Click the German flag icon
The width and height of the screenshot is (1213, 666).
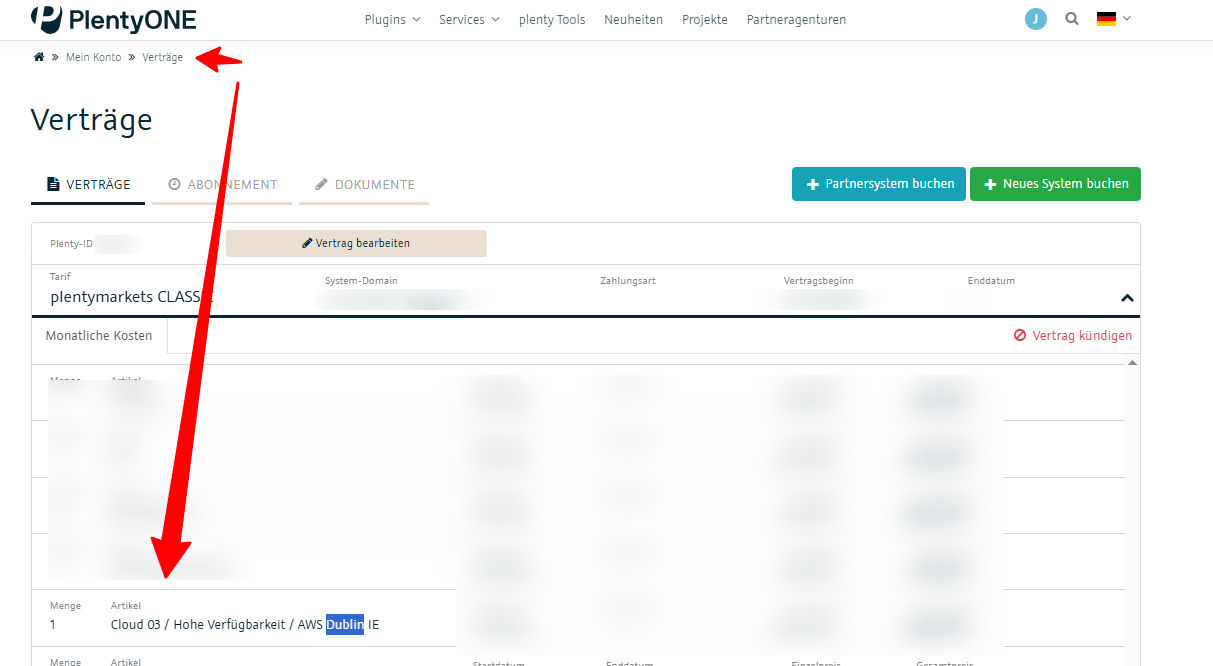click(1106, 19)
